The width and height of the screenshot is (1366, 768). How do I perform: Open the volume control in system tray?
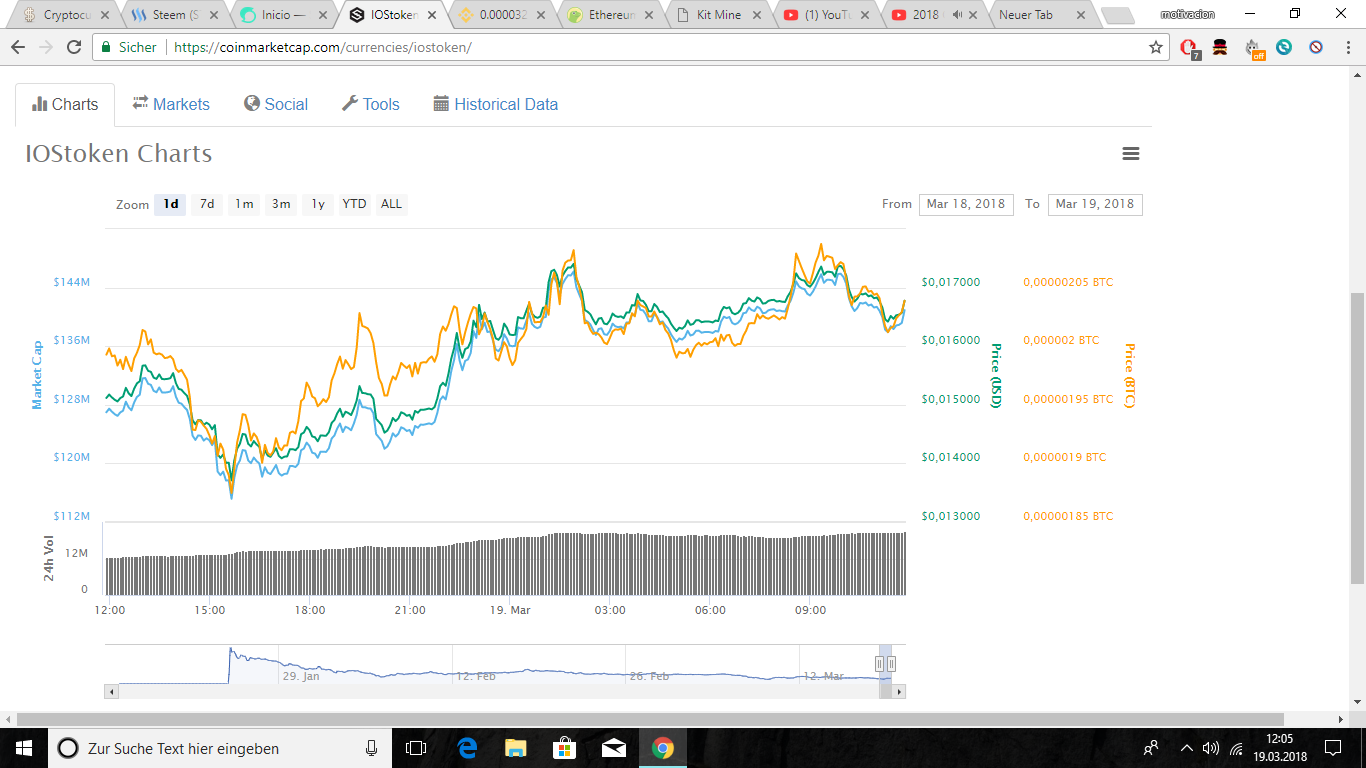tap(1211, 748)
